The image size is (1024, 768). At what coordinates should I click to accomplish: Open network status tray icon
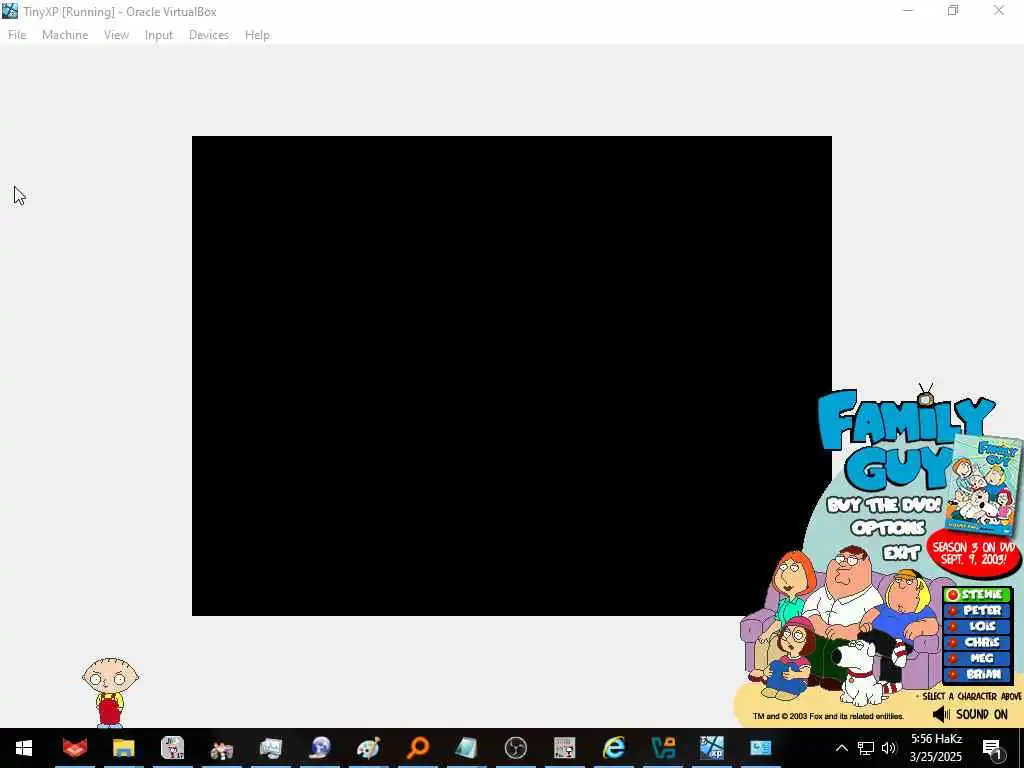click(866, 748)
